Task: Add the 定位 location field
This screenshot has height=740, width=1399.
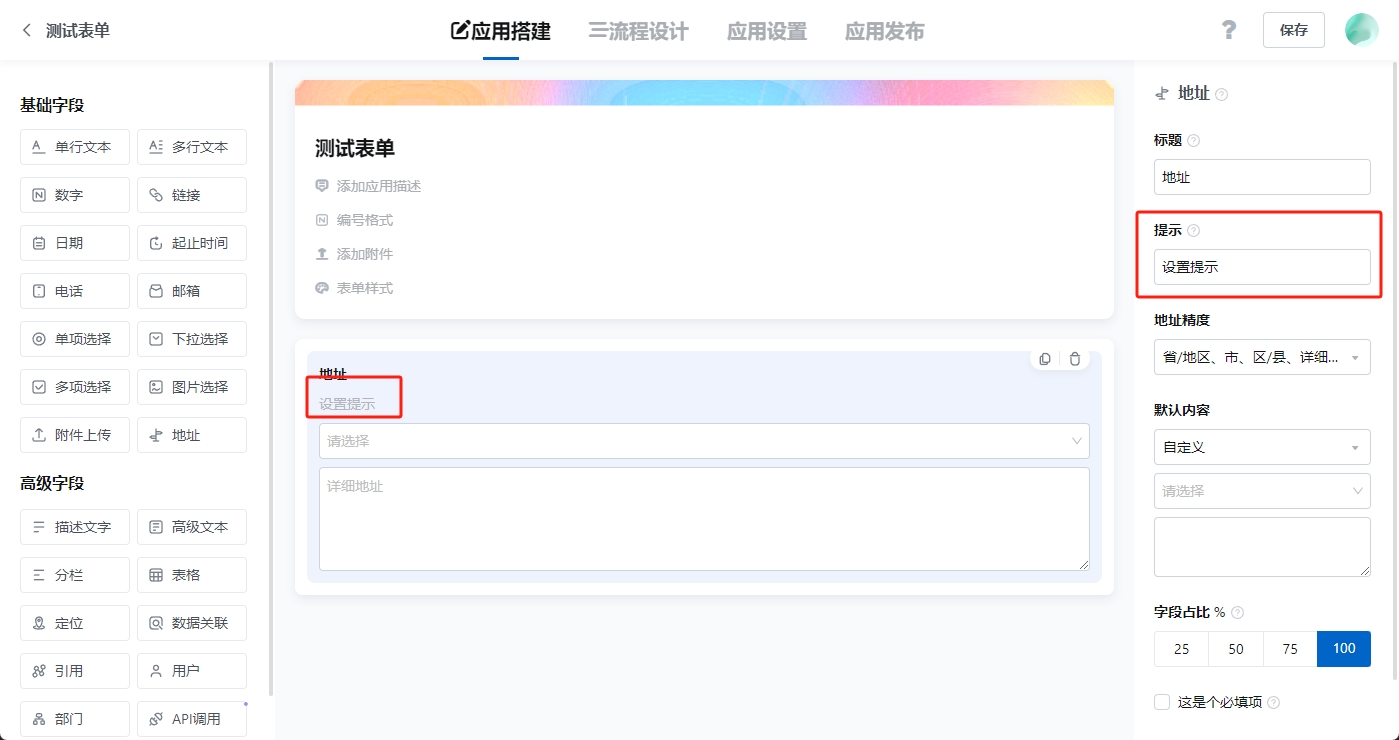Action: pos(75,623)
